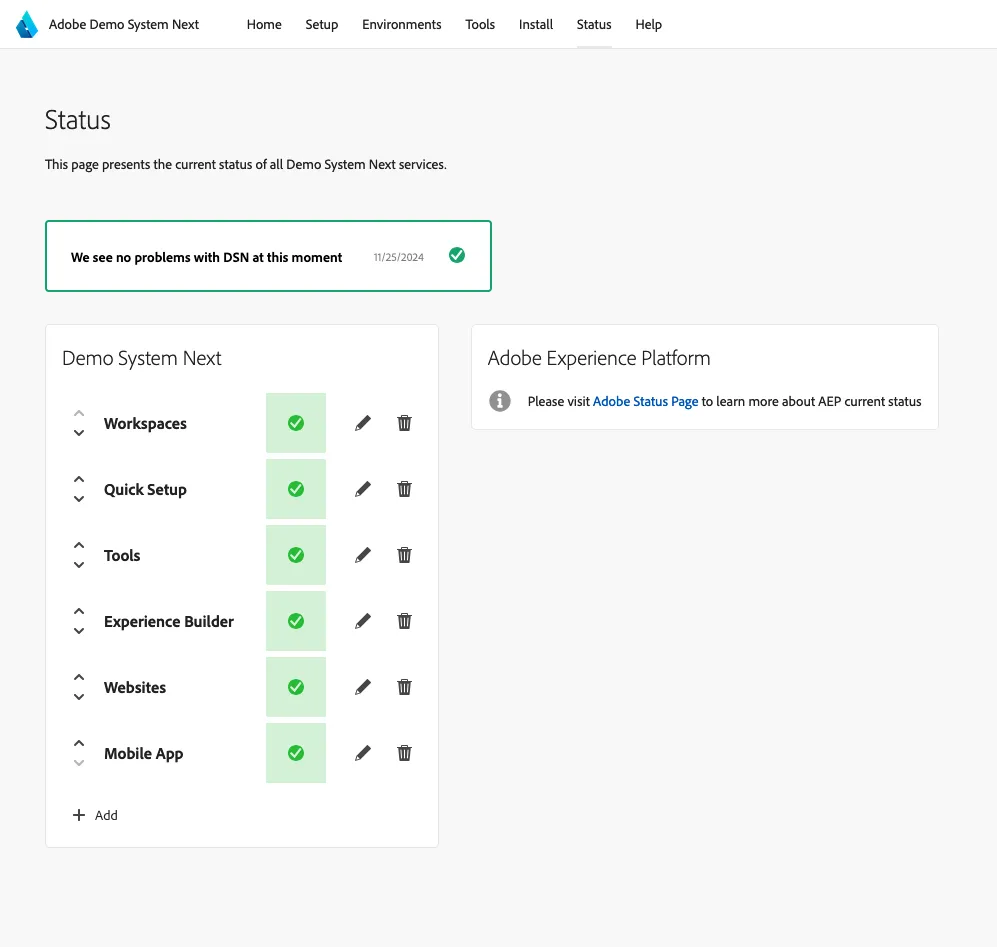This screenshot has width=997, height=947.
Task: Click the Adobe Demo System Next title
Action: 124,24
